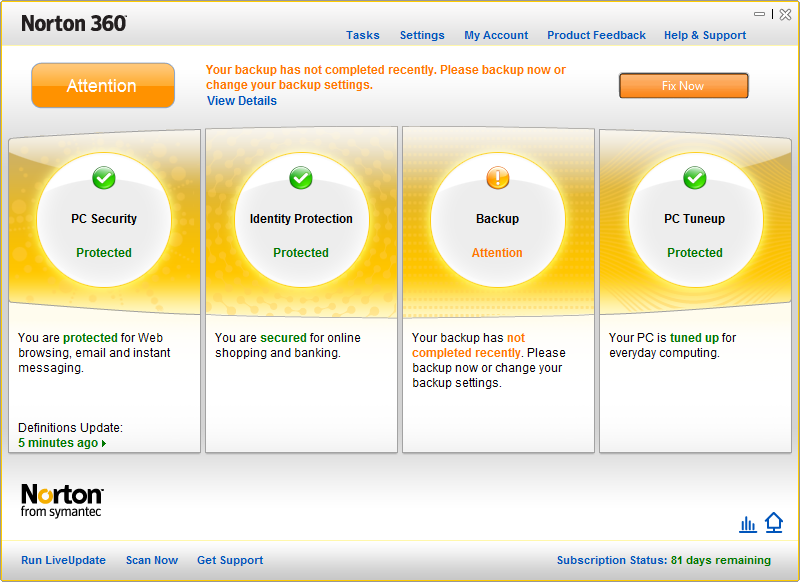This screenshot has width=800, height=582.
Task: Click the 'tuned up for everyday computing' description
Action: [x=672, y=345]
